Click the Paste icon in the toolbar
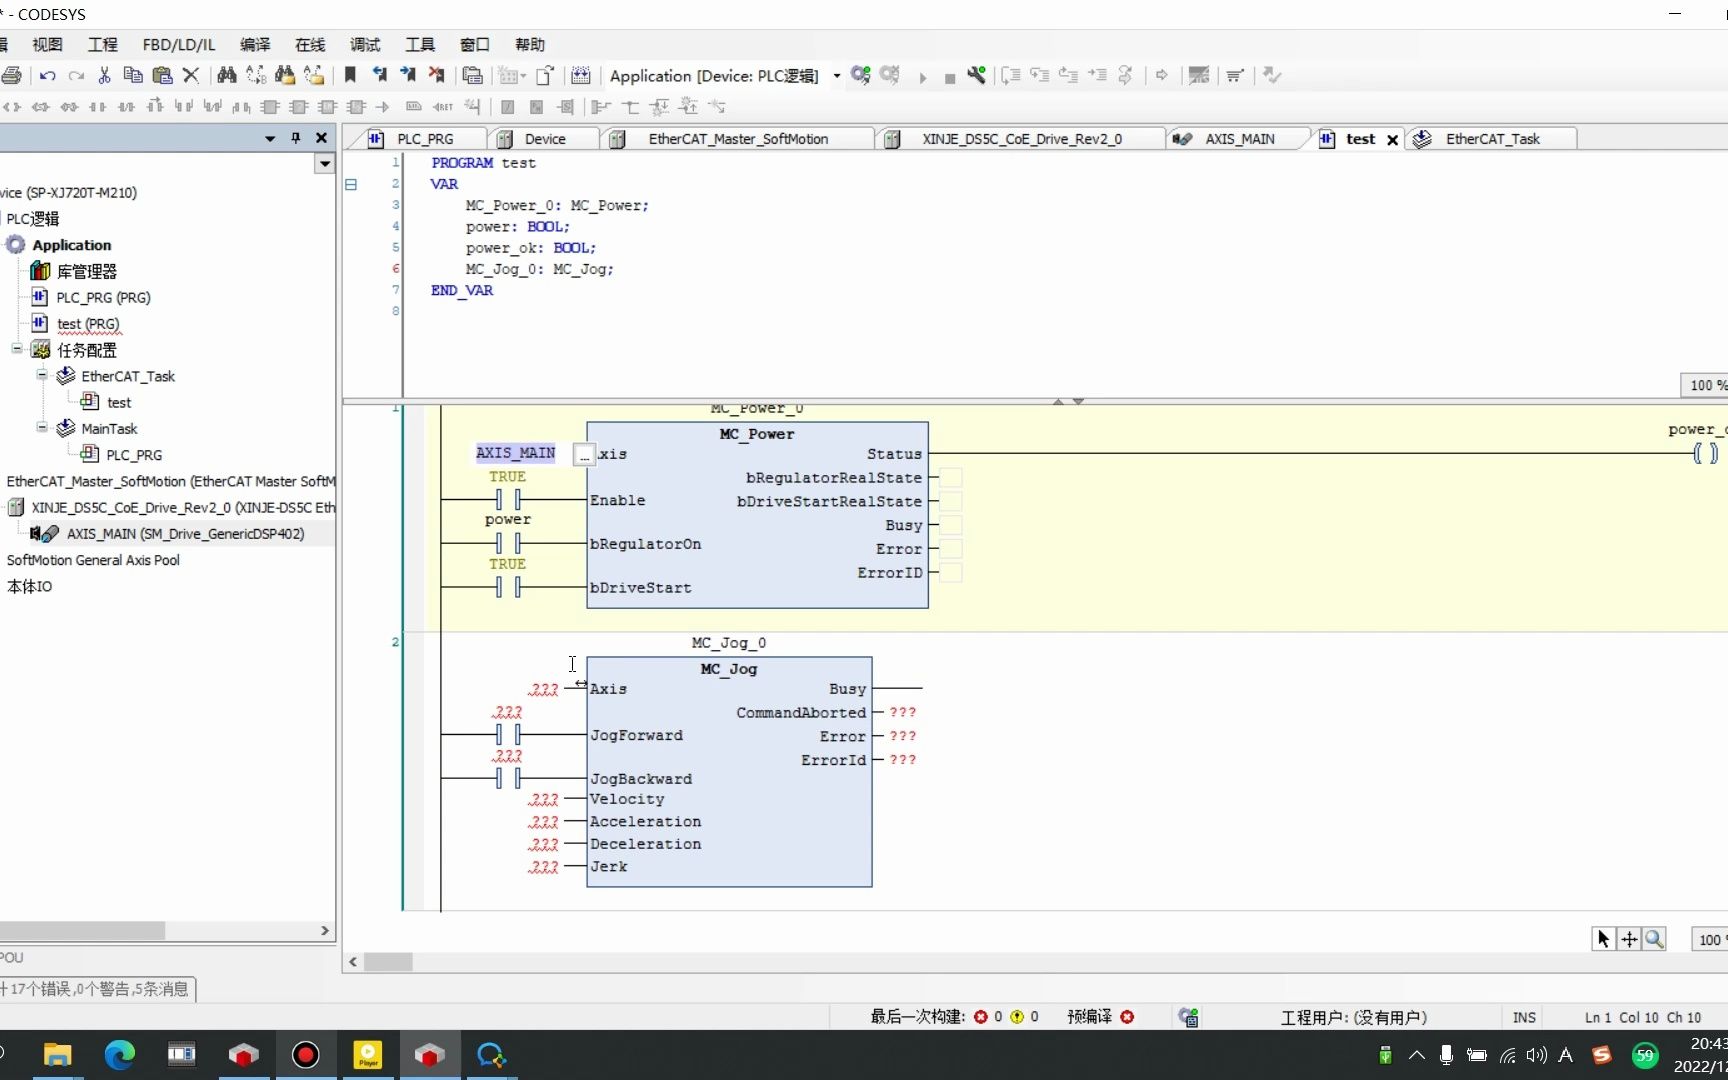The image size is (1728, 1080). (x=161, y=75)
